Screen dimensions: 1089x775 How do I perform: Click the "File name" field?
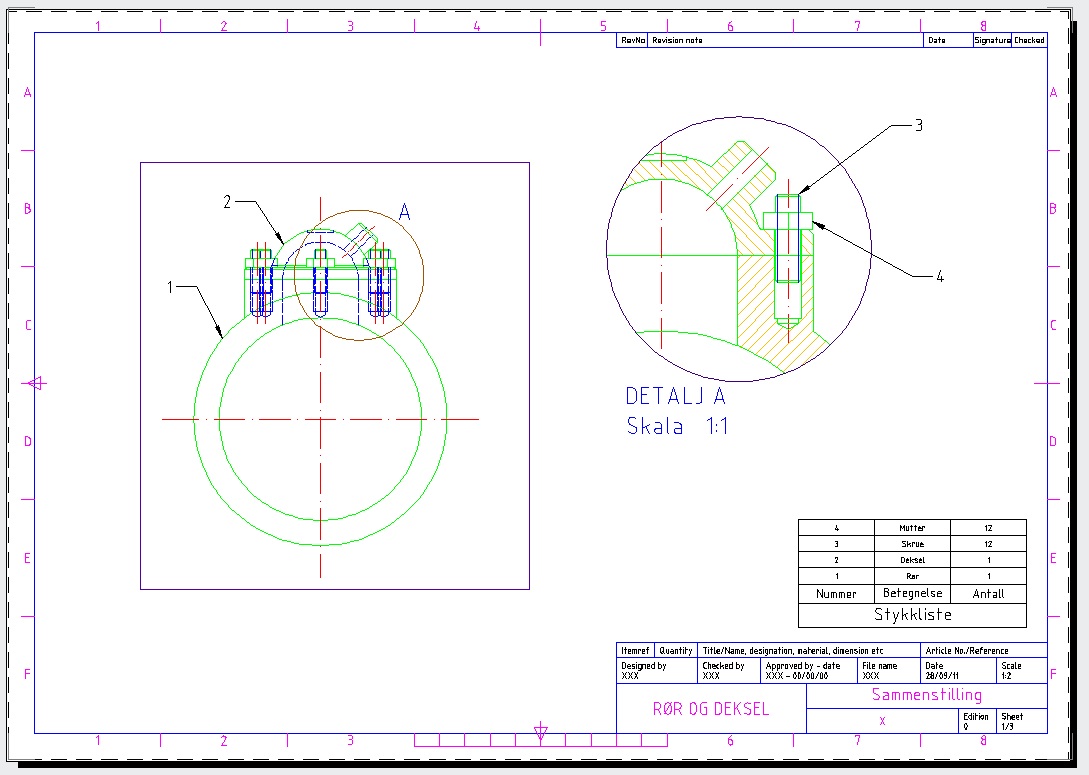pyautogui.click(x=888, y=670)
